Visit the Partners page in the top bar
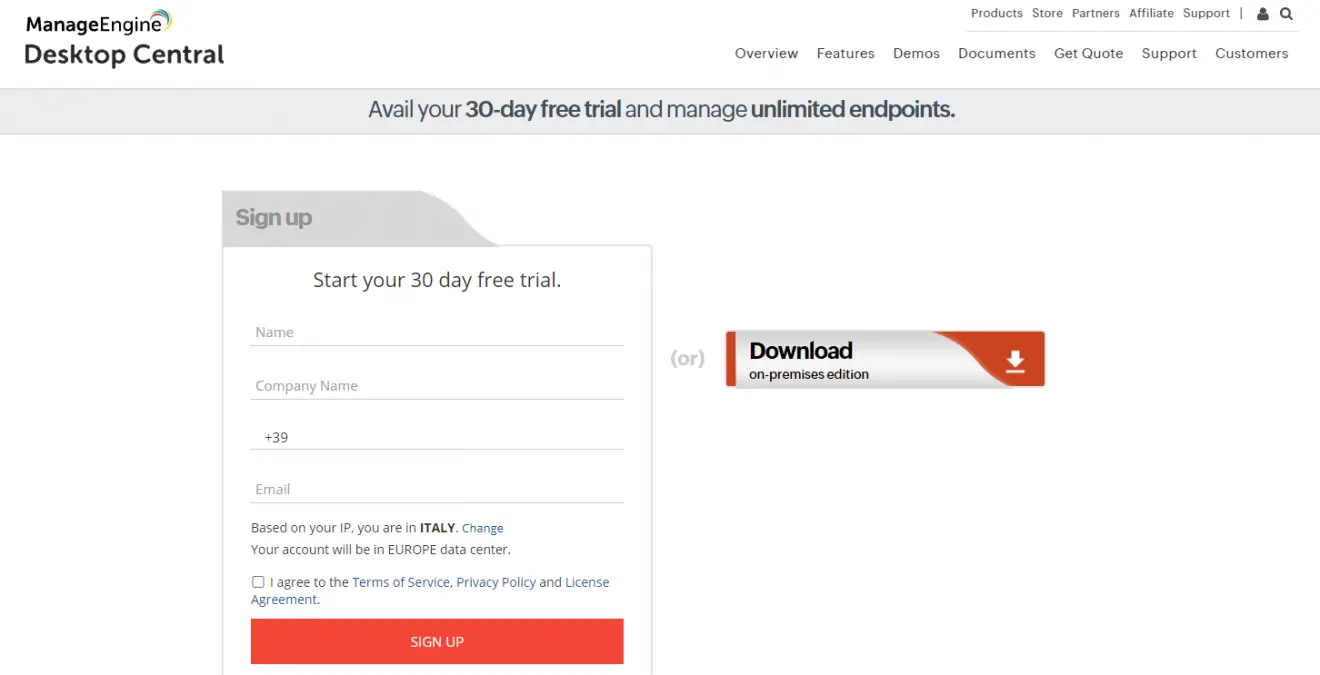Screen dimensions: 1320x675 click(x=1095, y=13)
